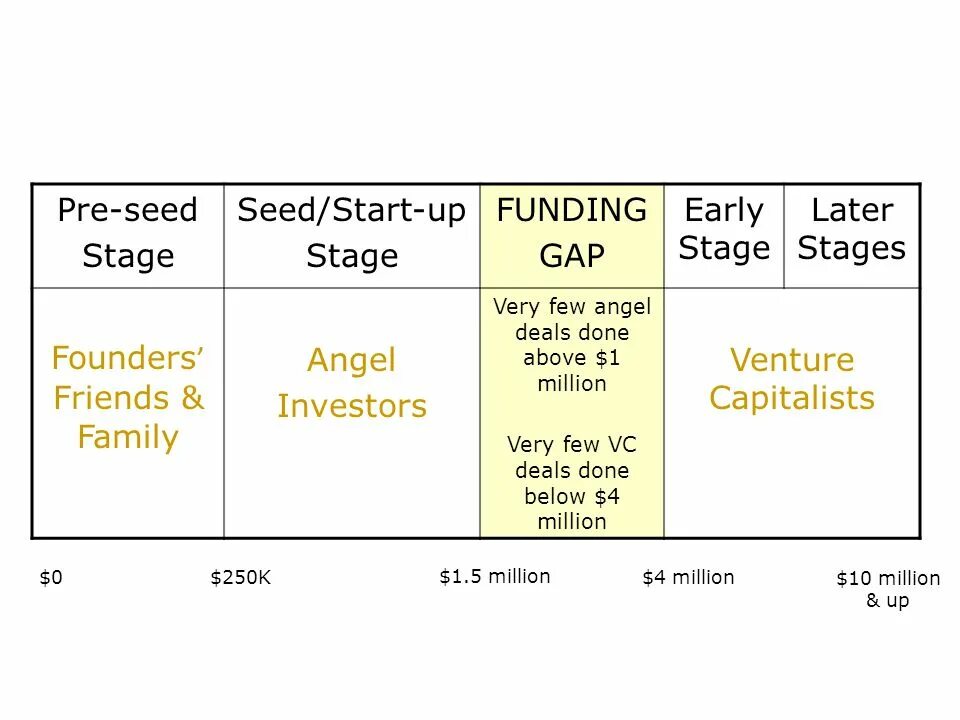Select the gold word Venture
Image resolution: width=960 pixels, height=720 pixels.
click(792, 360)
